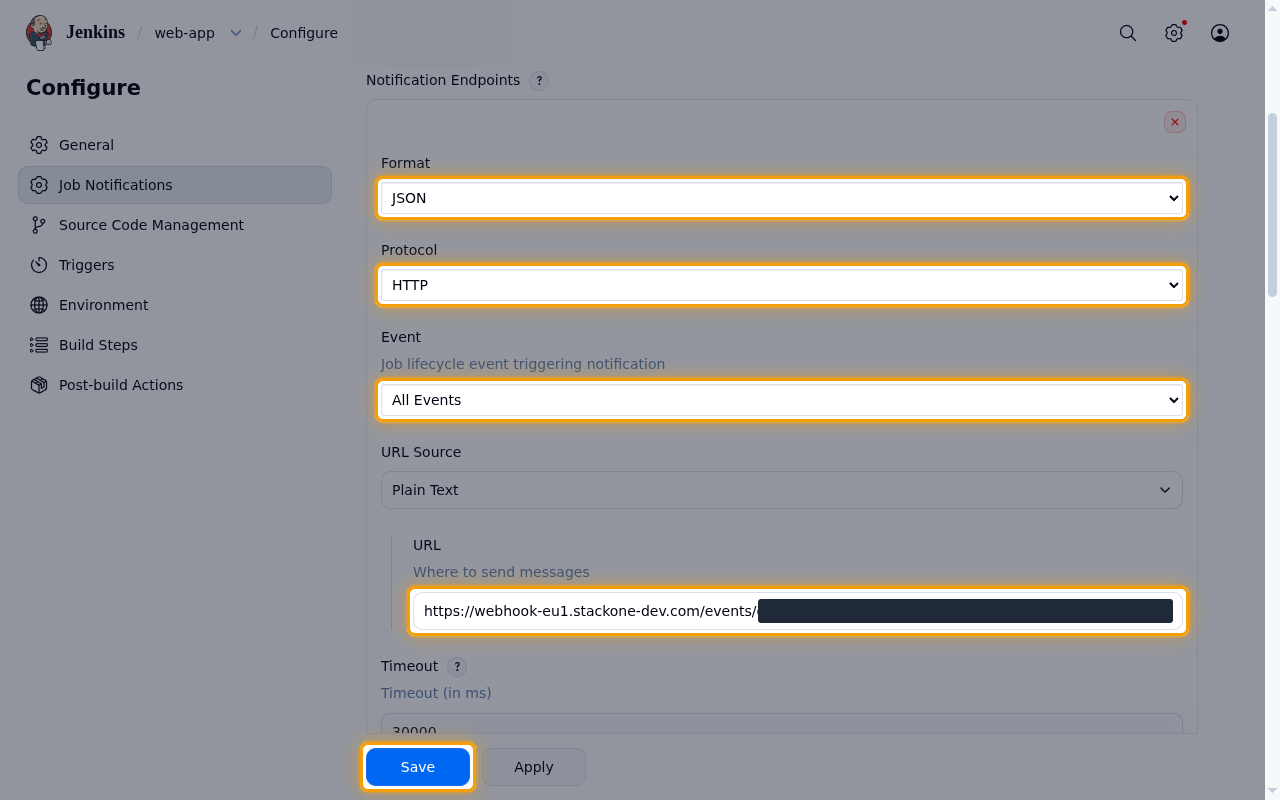1280x800 pixels.
Task: Click the Source Code Management branch icon
Action: tap(39, 225)
